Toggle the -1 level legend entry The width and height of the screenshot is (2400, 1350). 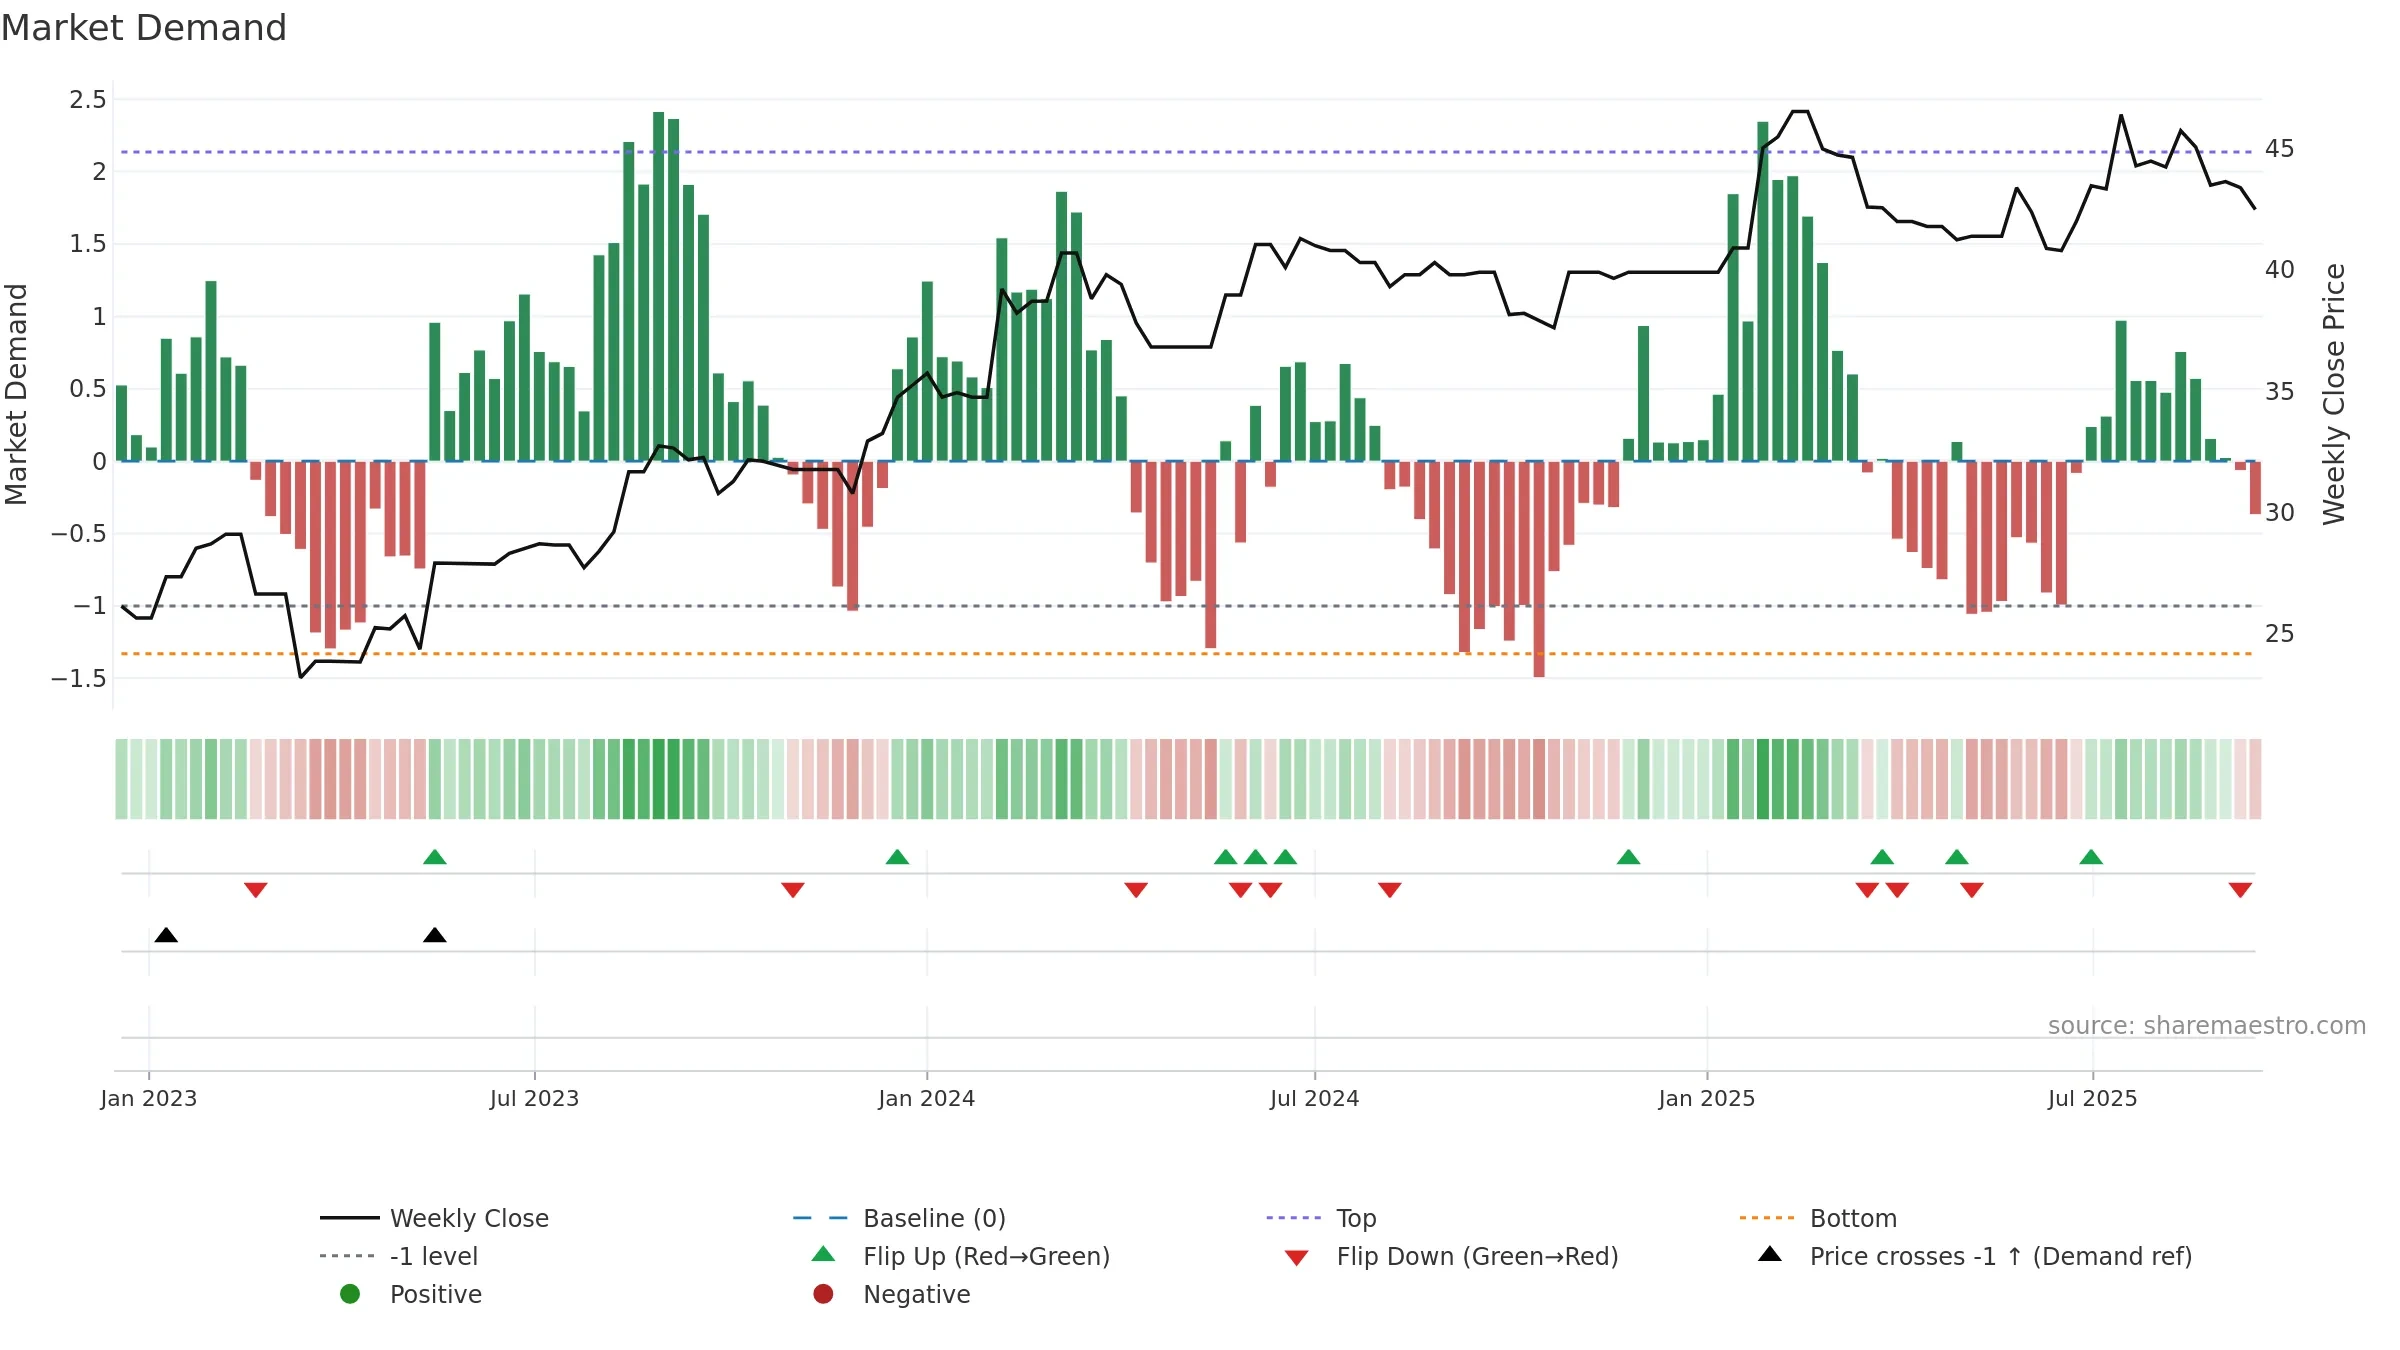398,1256
